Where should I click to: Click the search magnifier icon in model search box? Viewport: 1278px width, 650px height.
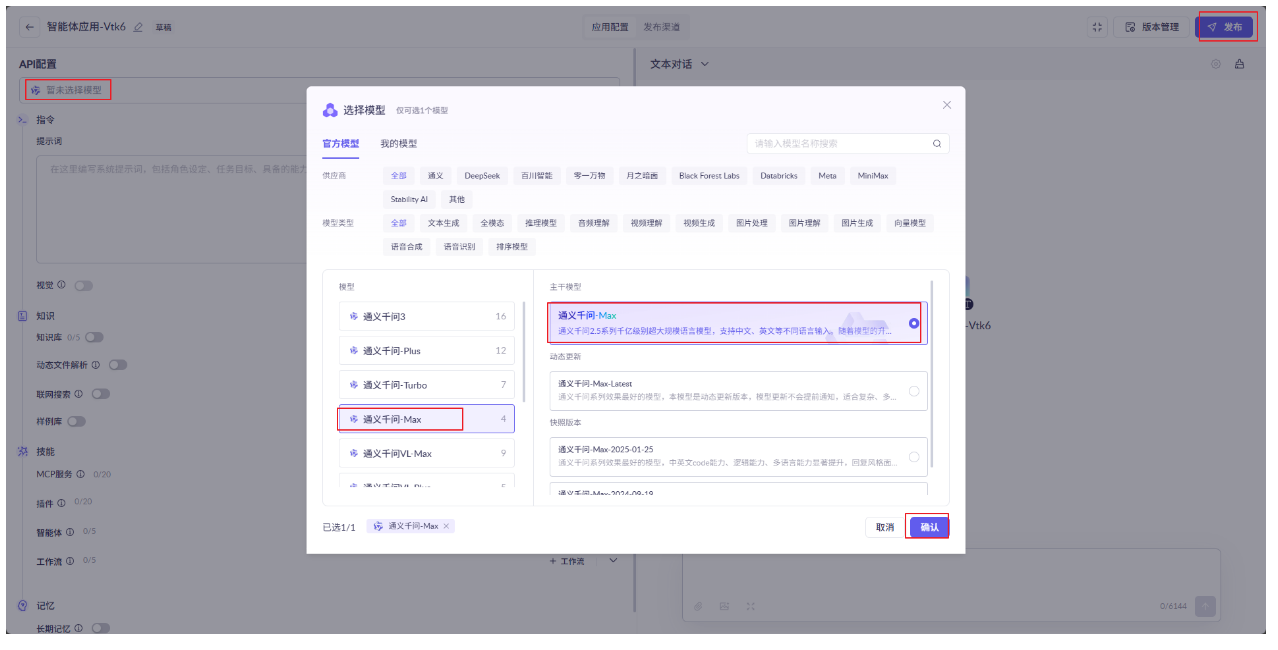coord(937,144)
